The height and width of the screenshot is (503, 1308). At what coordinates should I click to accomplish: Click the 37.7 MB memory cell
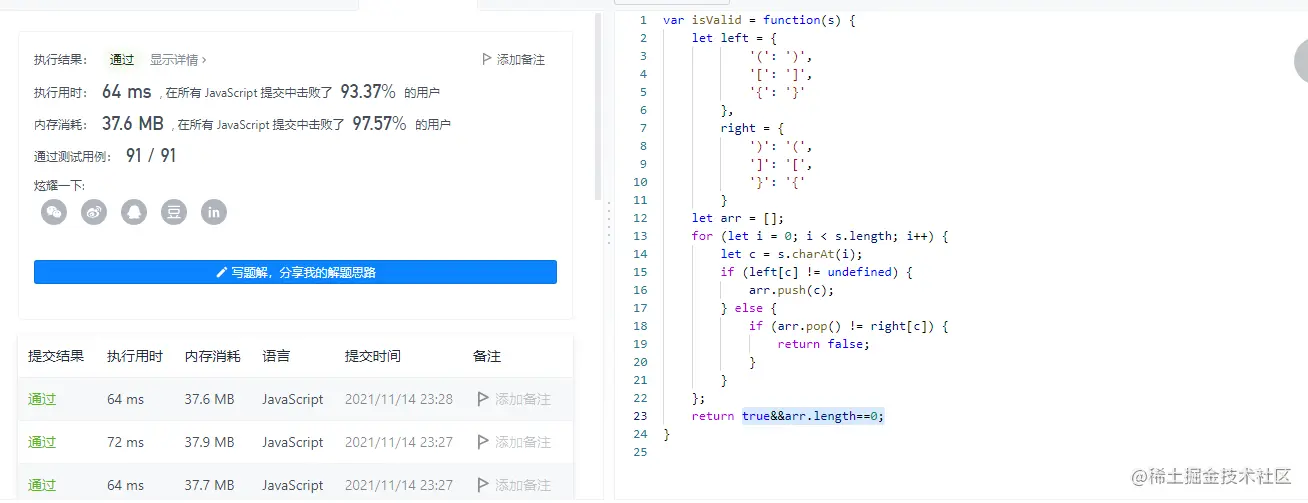coord(209,485)
